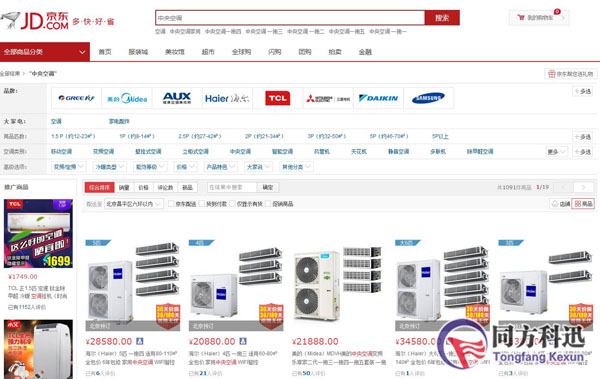Choose the red TCL brand logo
600x379 pixels.
(277, 98)
